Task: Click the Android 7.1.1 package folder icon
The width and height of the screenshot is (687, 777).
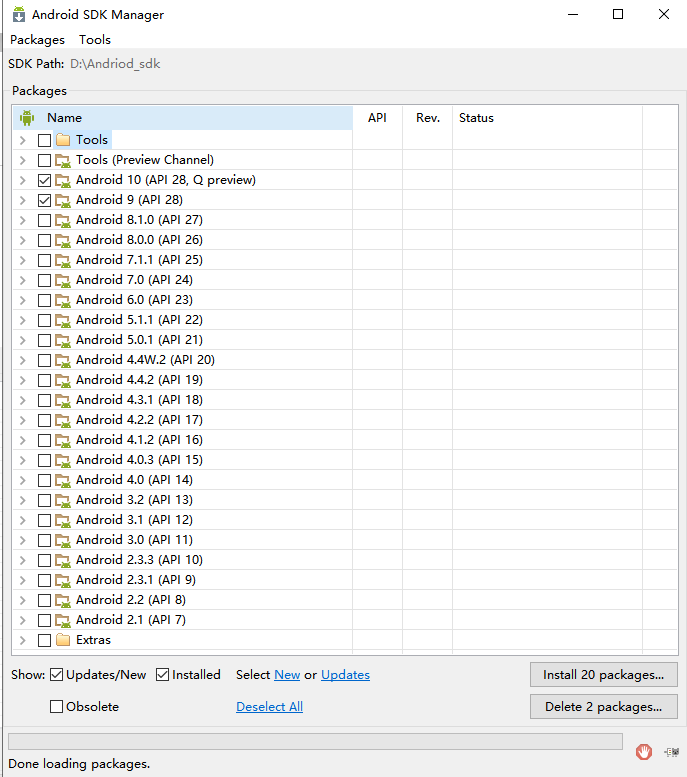Action: click(x=63, y=260)
